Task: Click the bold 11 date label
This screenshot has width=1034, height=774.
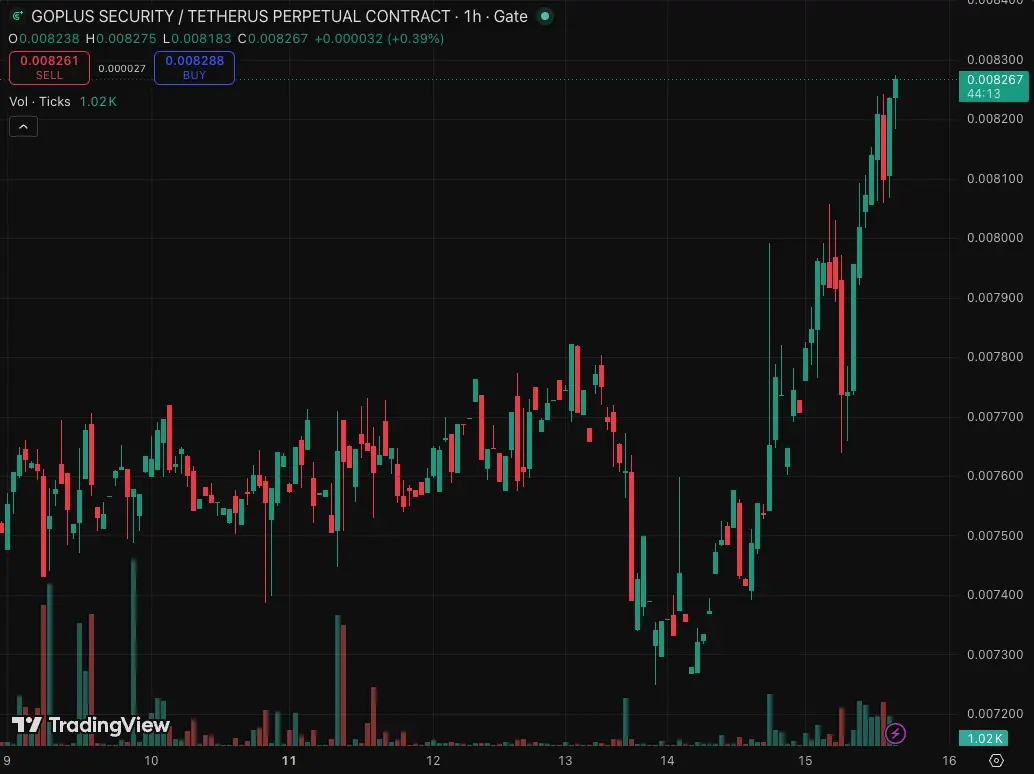Action: click(x=289, y=760)
